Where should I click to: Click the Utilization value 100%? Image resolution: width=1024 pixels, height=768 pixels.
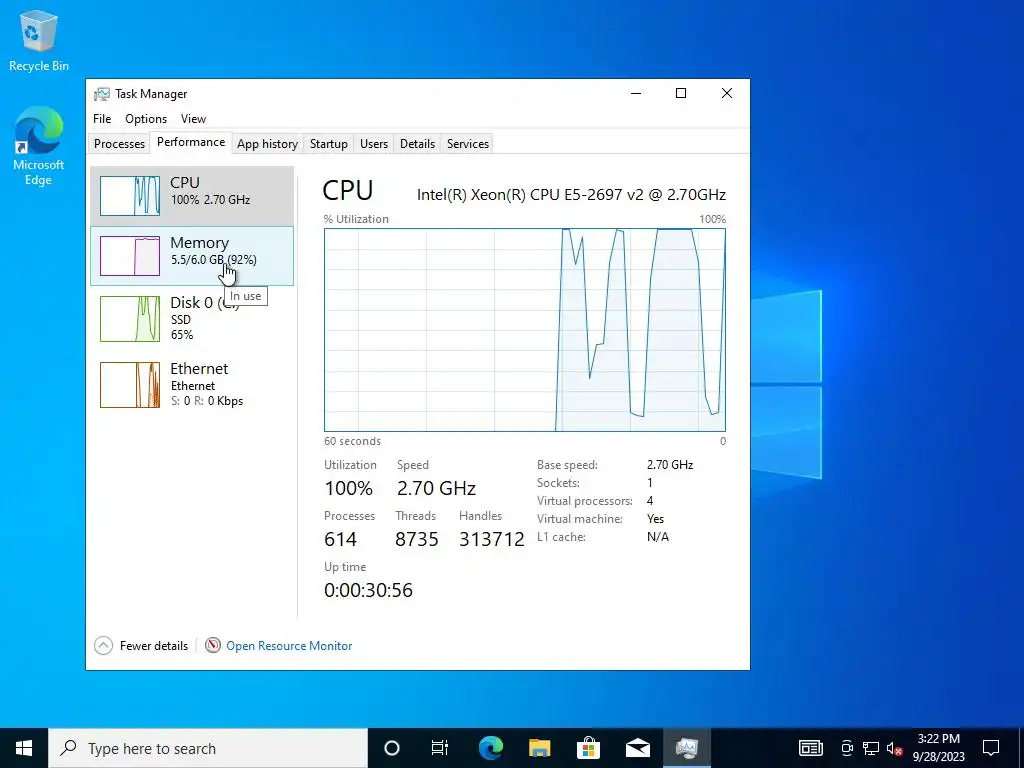point(348,488)
